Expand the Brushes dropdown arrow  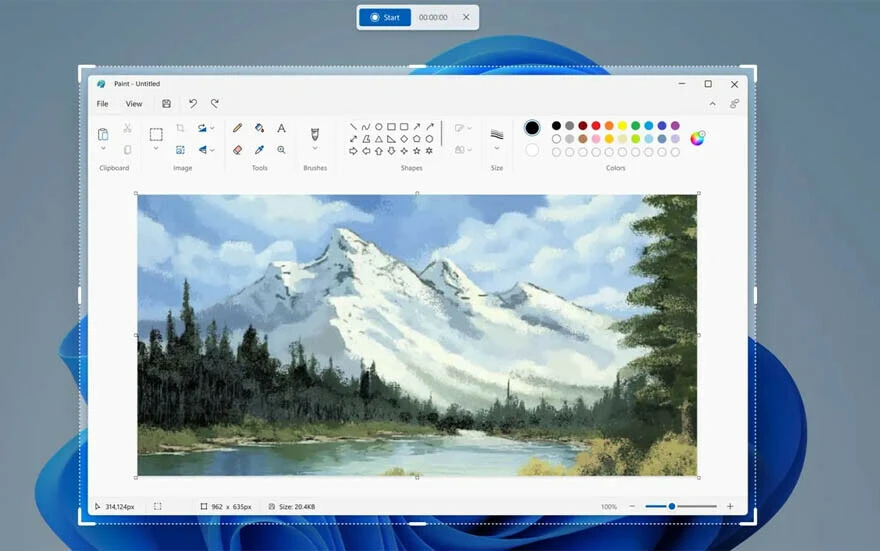pyautogui.click(x=315, y=149)
